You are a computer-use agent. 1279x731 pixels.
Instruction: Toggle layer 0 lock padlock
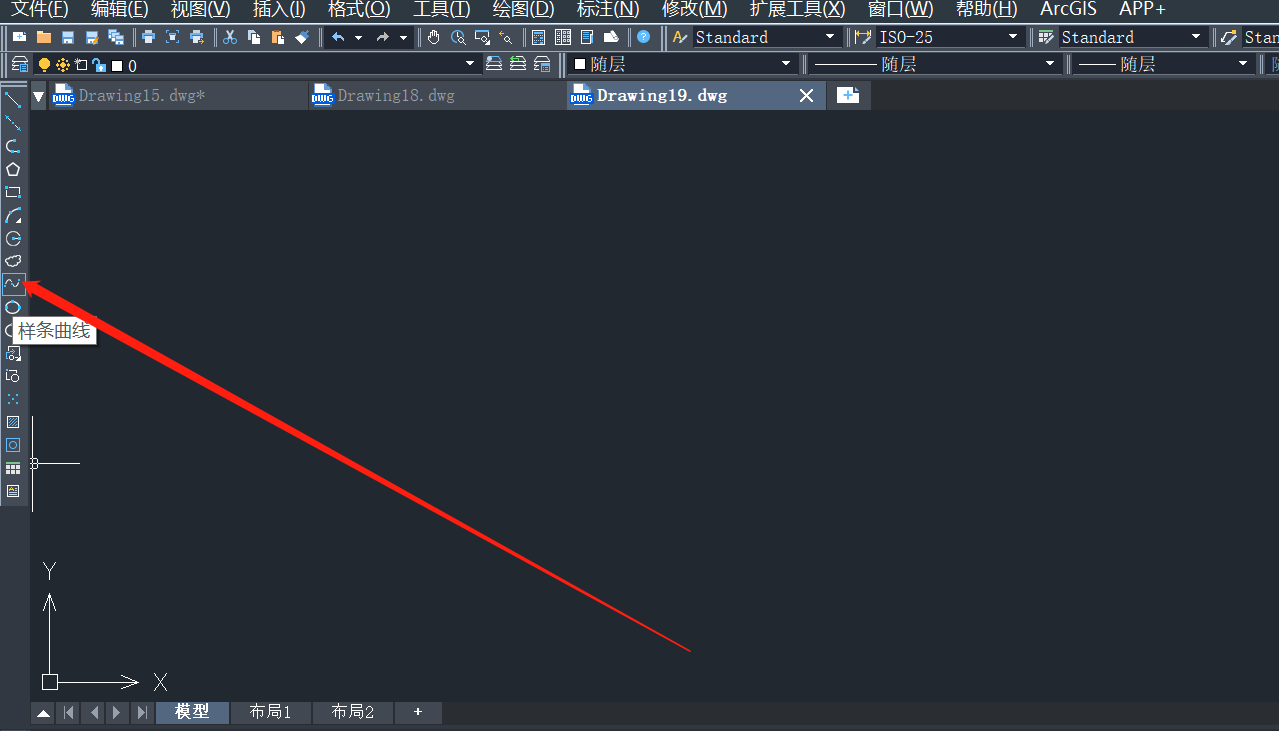pyautogui.click(x=99, y=64)
